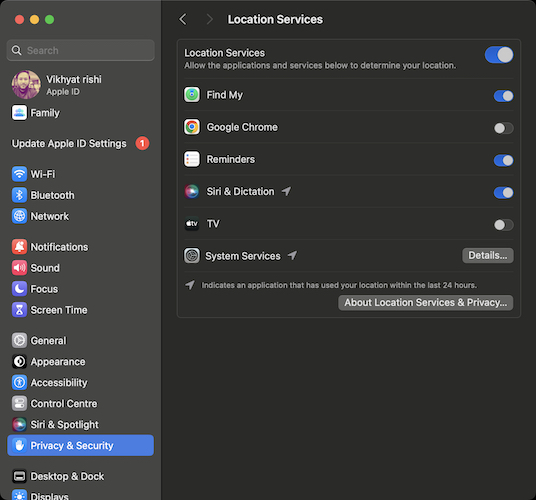Click the Find My app icon
Viewport: 536px width, 500px height.
coord(192,95)
